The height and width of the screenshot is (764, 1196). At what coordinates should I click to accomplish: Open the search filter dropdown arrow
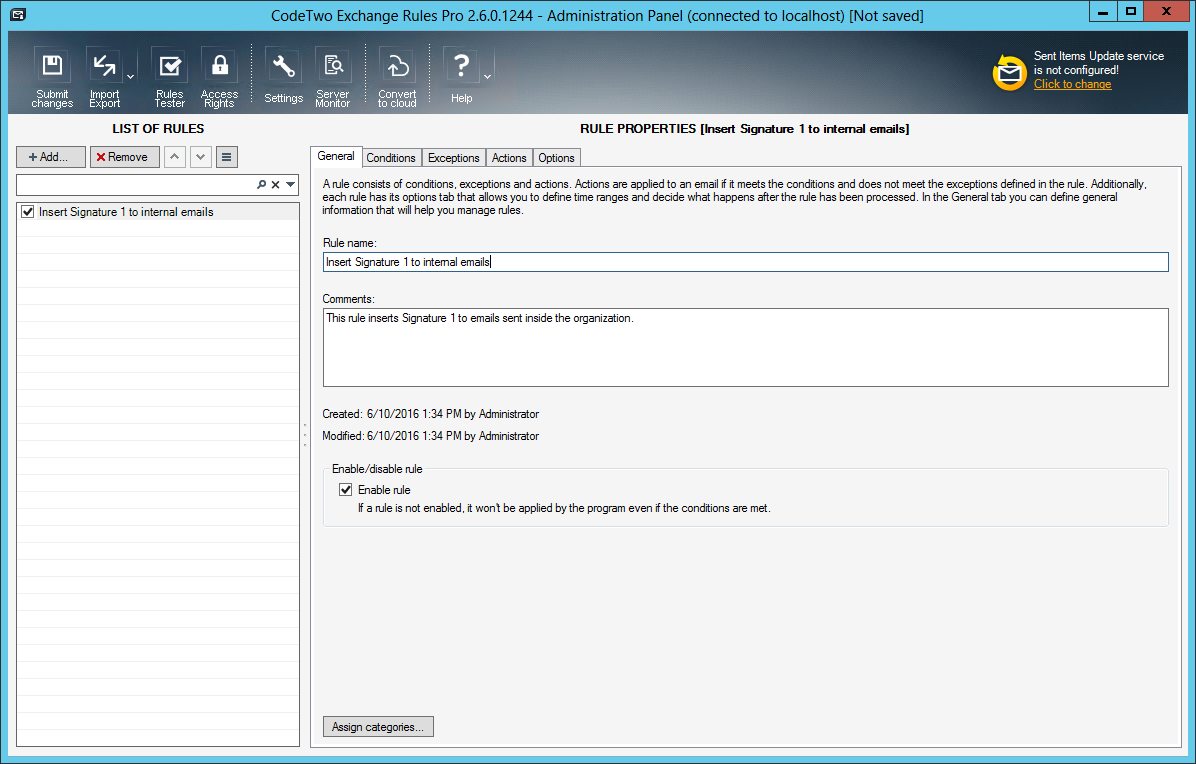click(x=291, y=185)
